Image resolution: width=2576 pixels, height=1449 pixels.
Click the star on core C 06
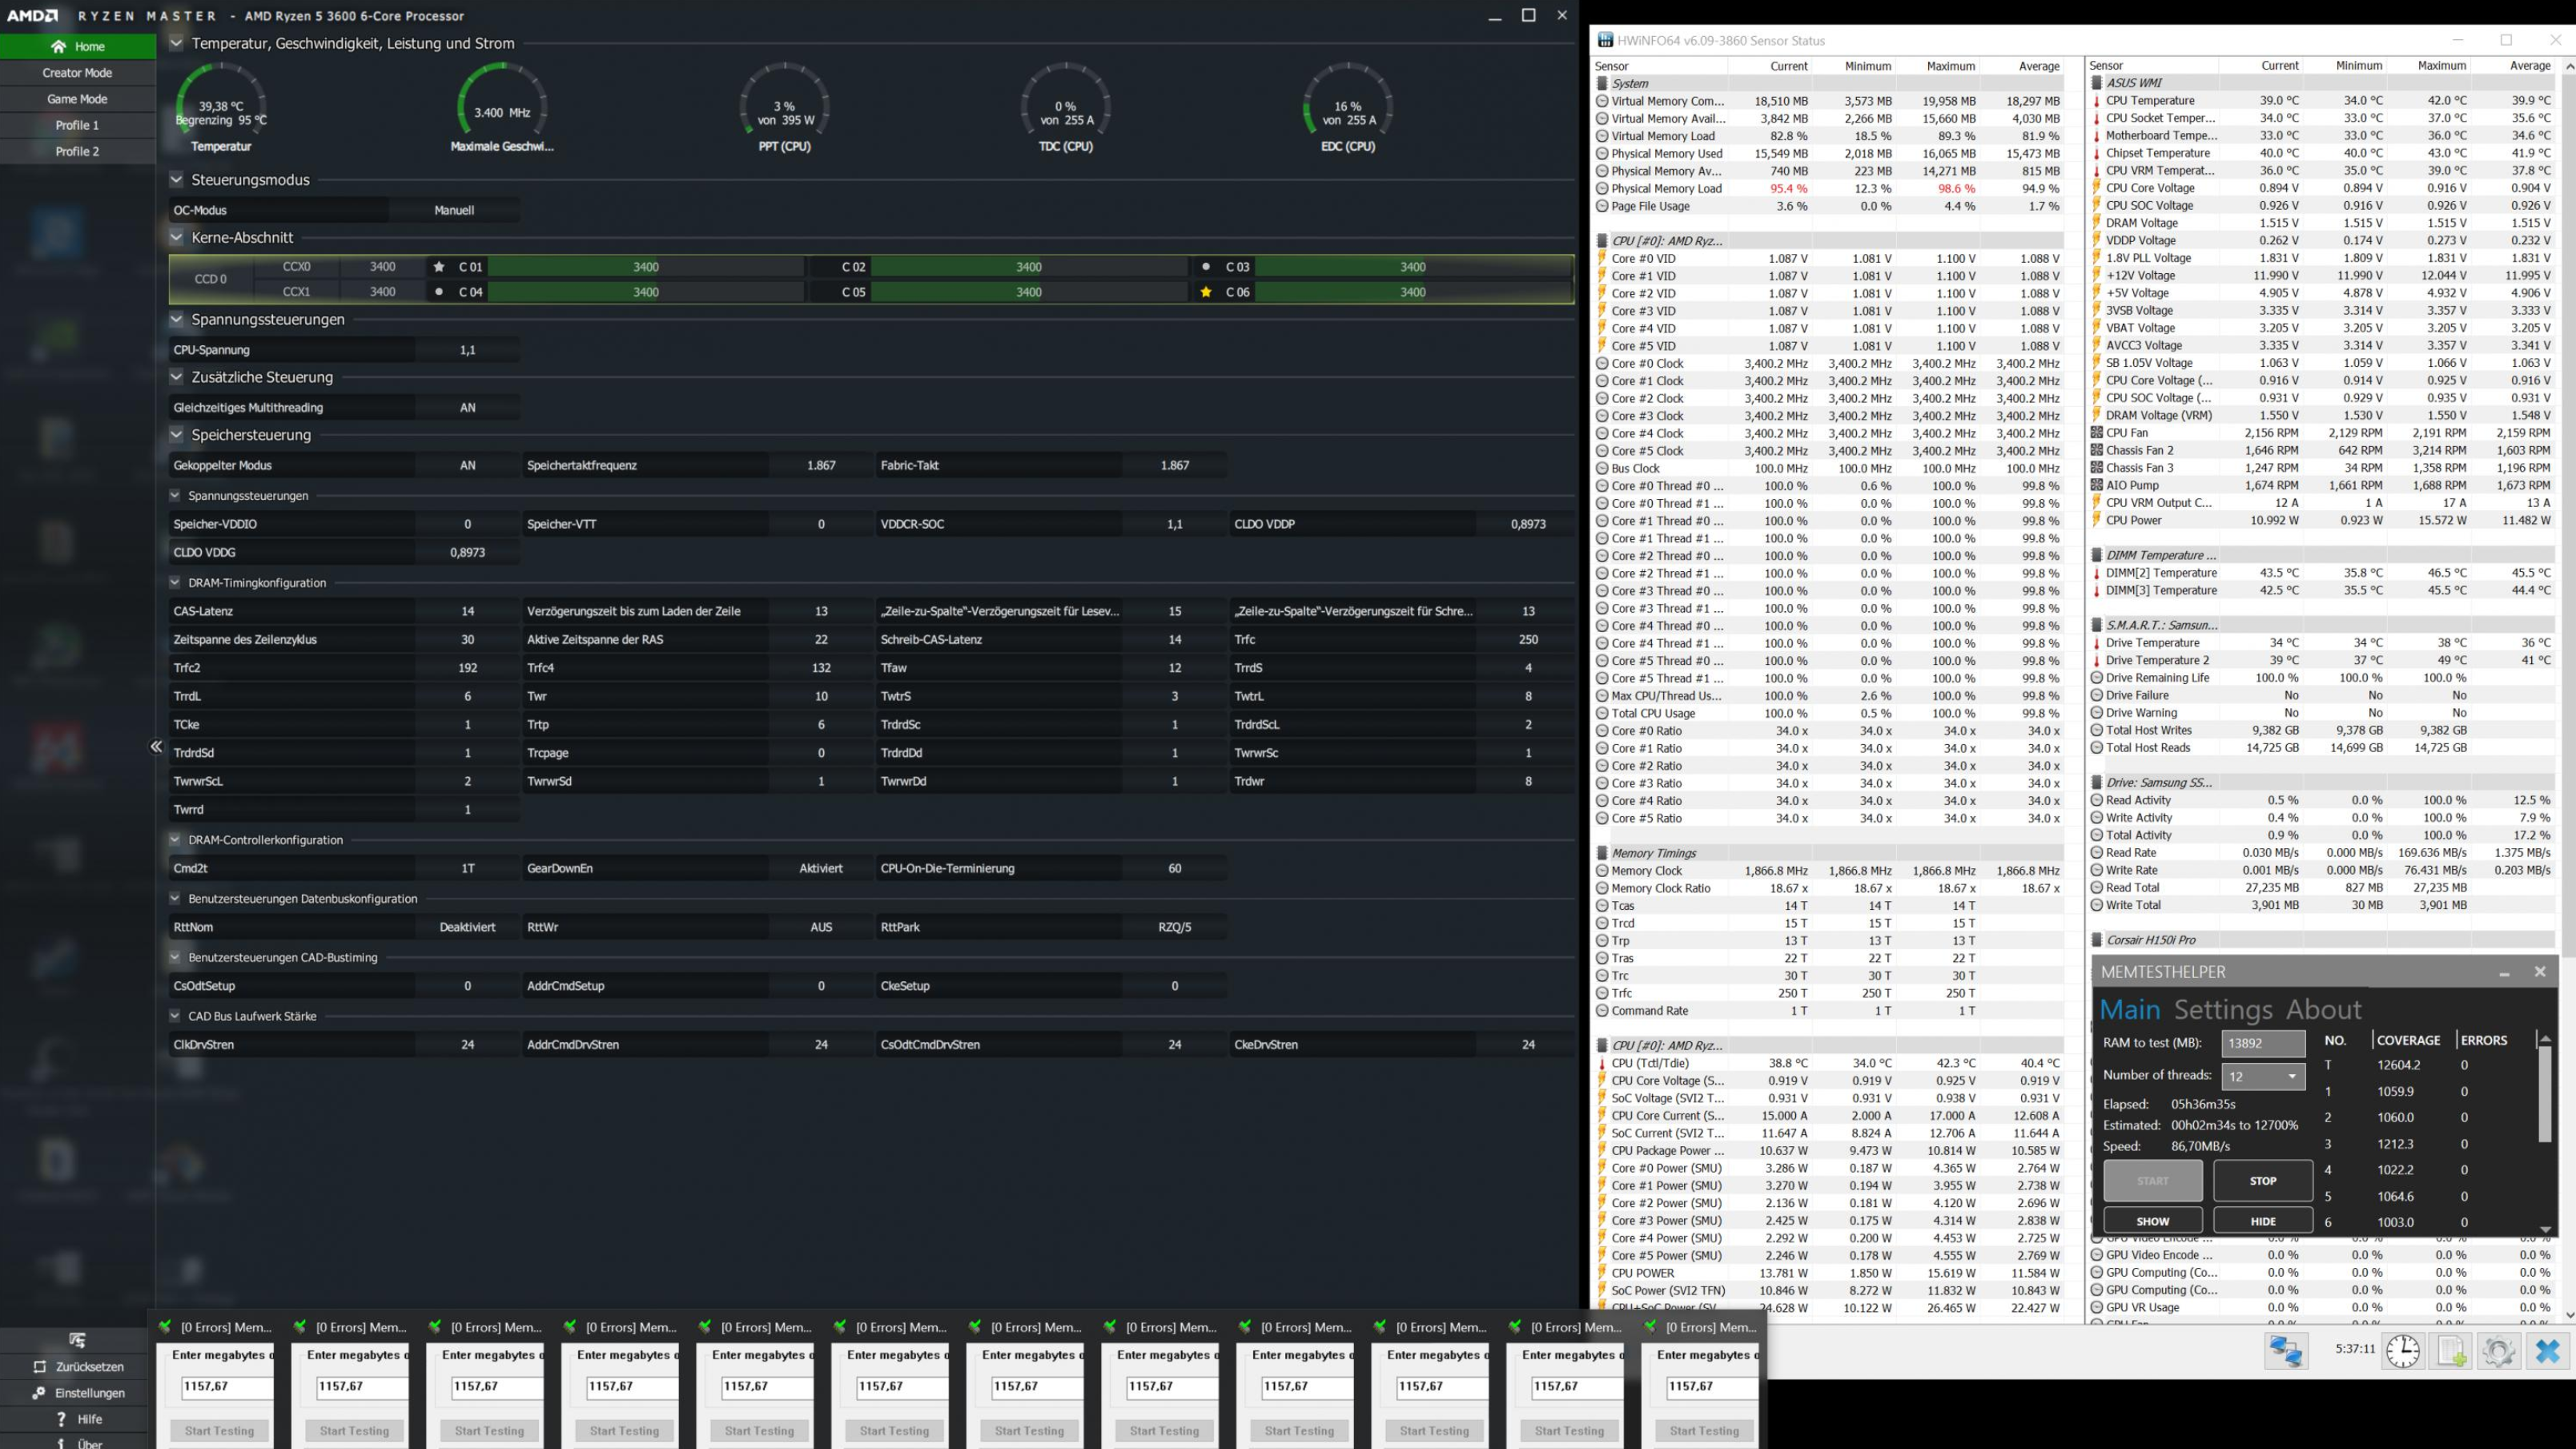click(1206, 292)
